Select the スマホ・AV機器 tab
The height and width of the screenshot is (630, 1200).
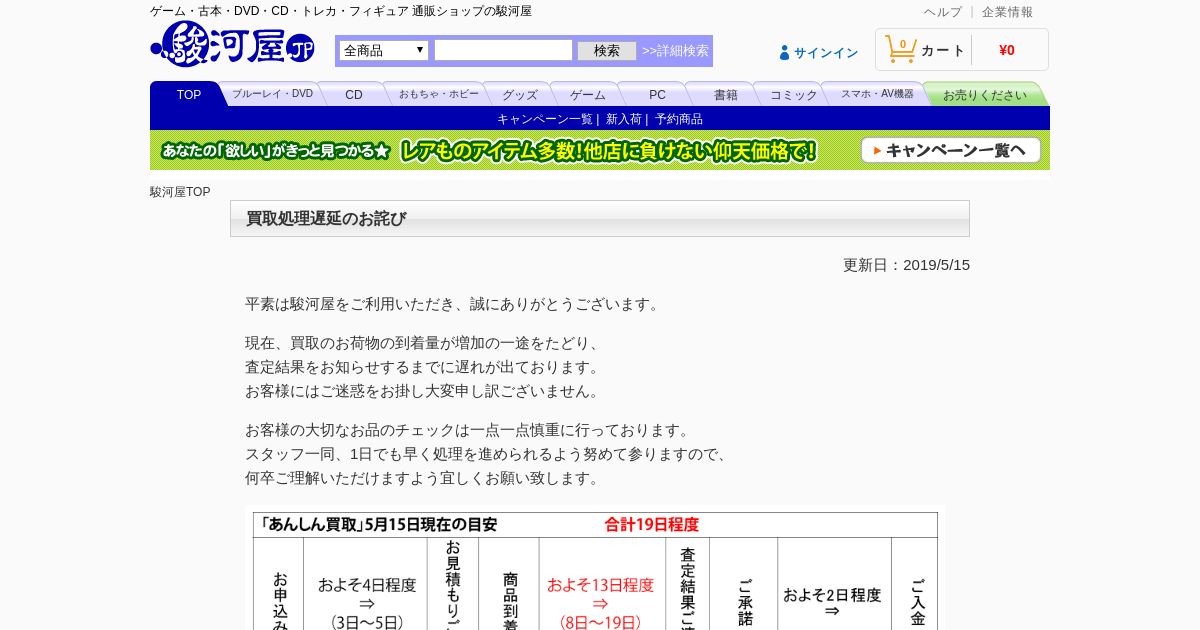[x=877, y=94]
